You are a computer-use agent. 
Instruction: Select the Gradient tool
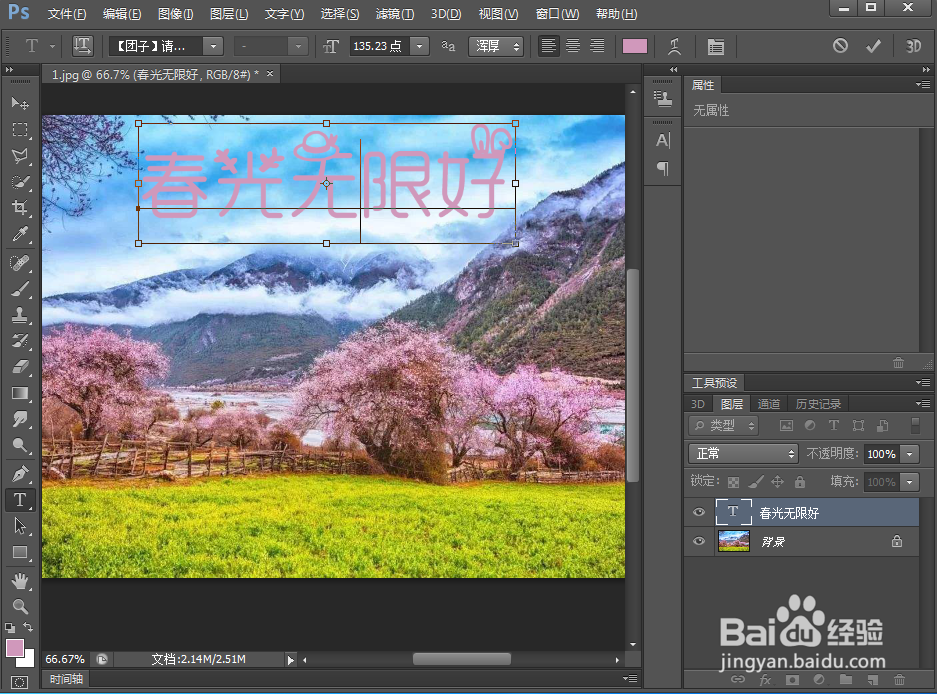(x=20, y=393)
